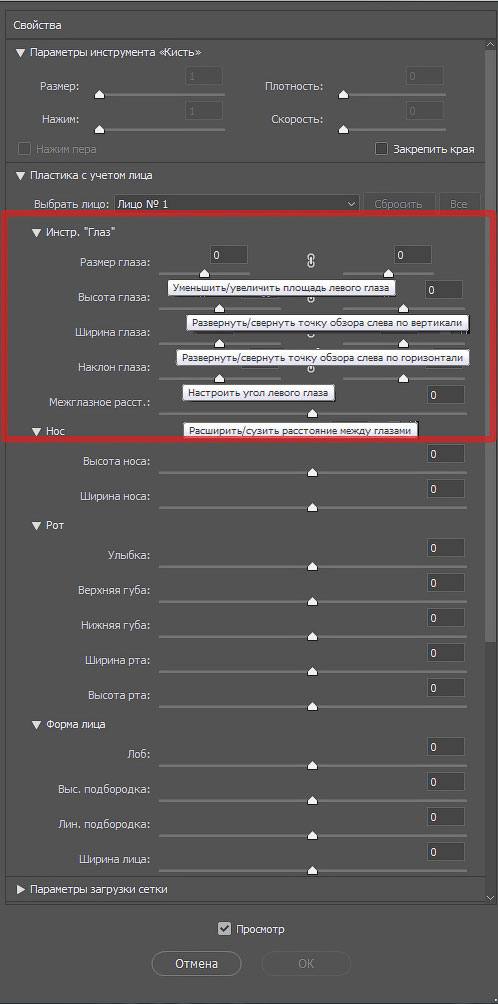This screenshot has width=498, height=1004.
Task: Click the left Размер глаза value field
Action: pyautogui.click(x=229, y=255)
